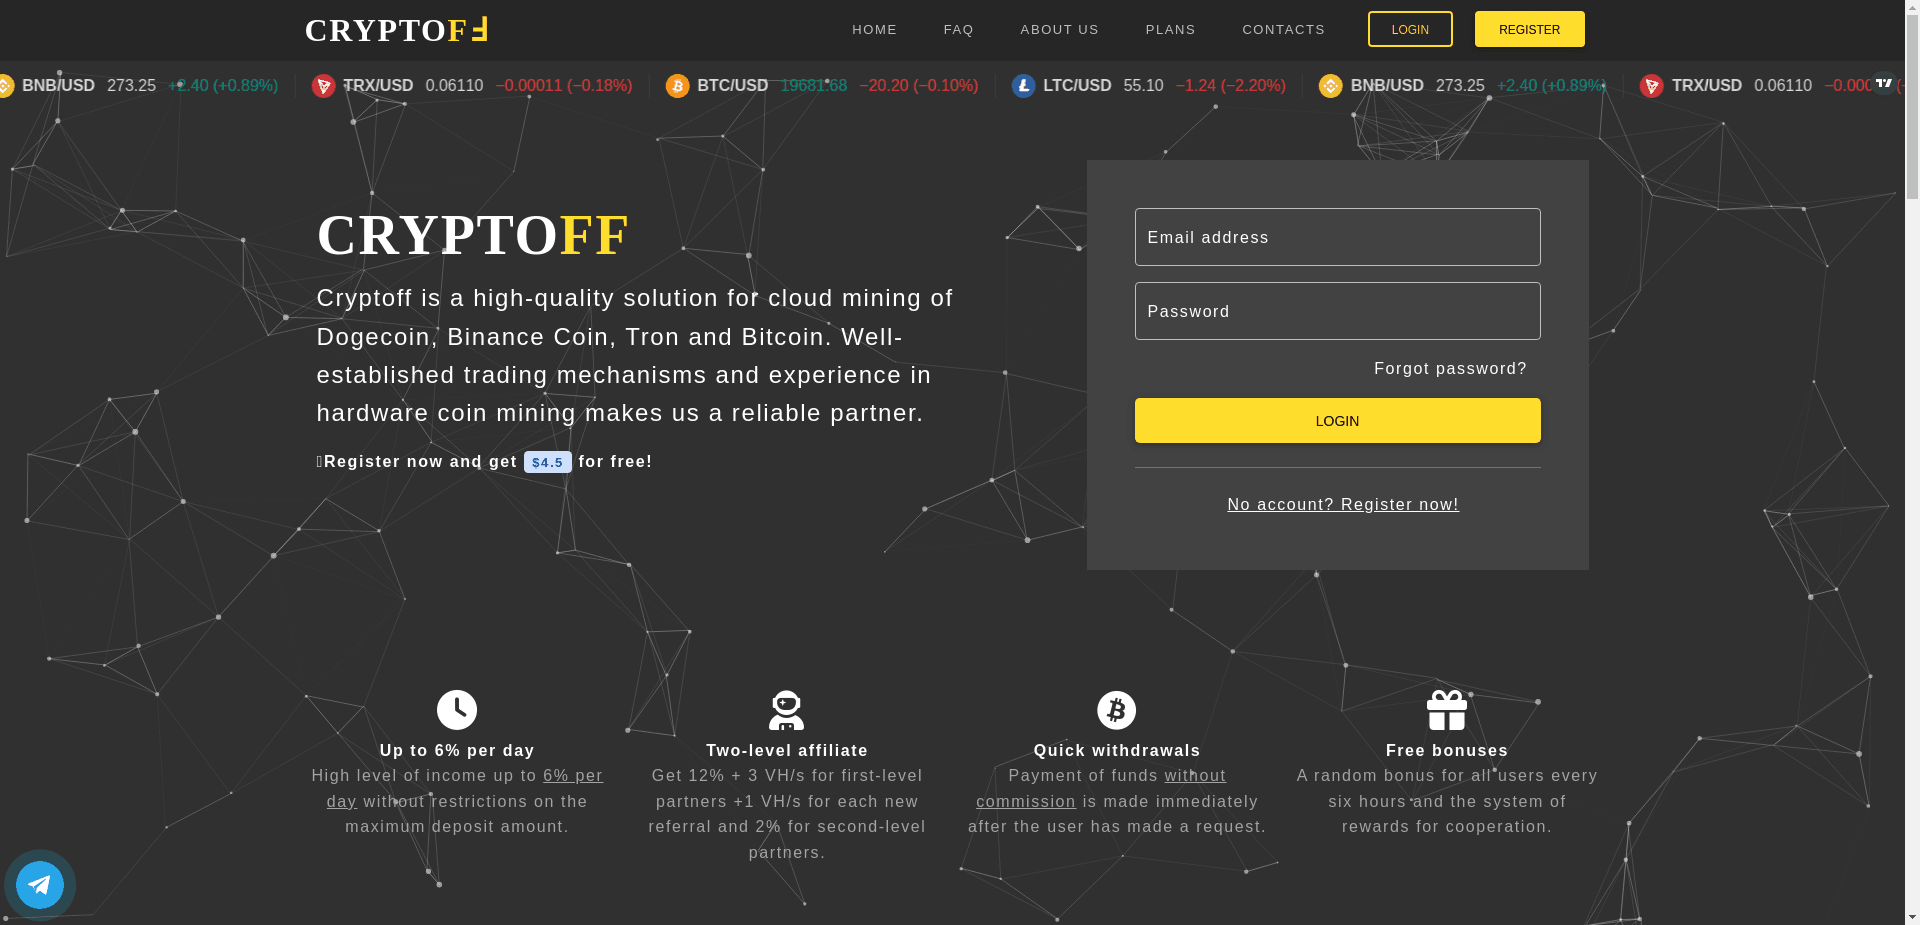The image size is (1920, 925).
Task: Click the $4.5 bonus badge
Action: [548, 462]
